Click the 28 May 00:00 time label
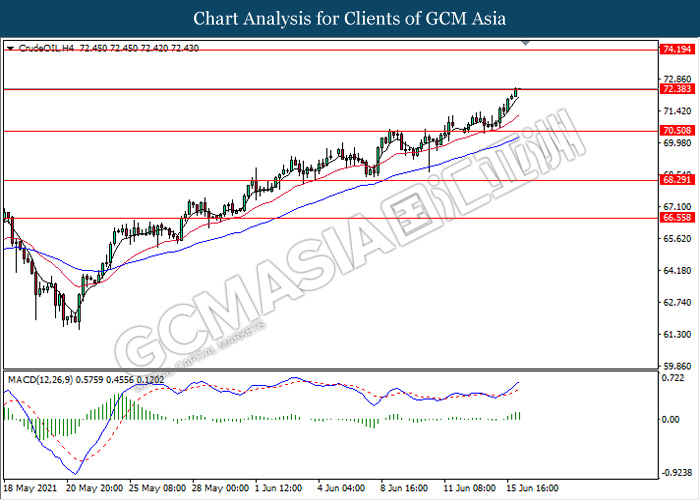Image resolution: width=700 pixels, height=500 pixels. pyautogui.click(x=221, y=488)
